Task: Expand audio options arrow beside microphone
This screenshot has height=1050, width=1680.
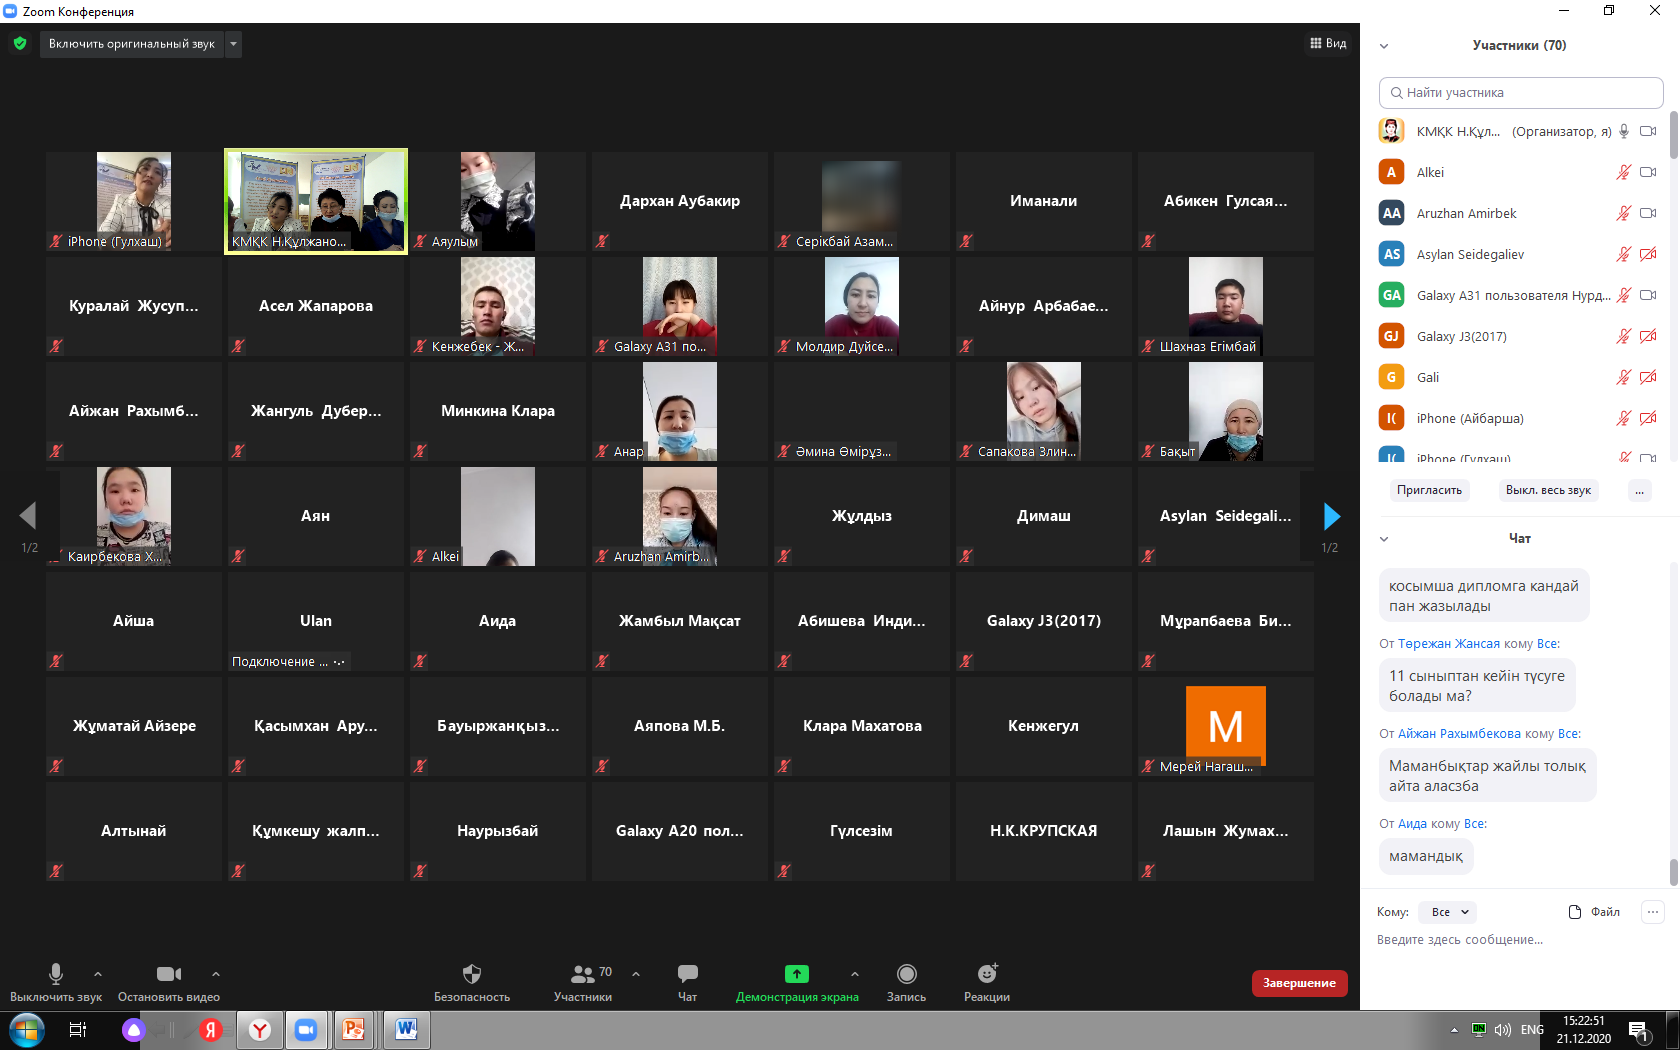Action: coord(98,974)
